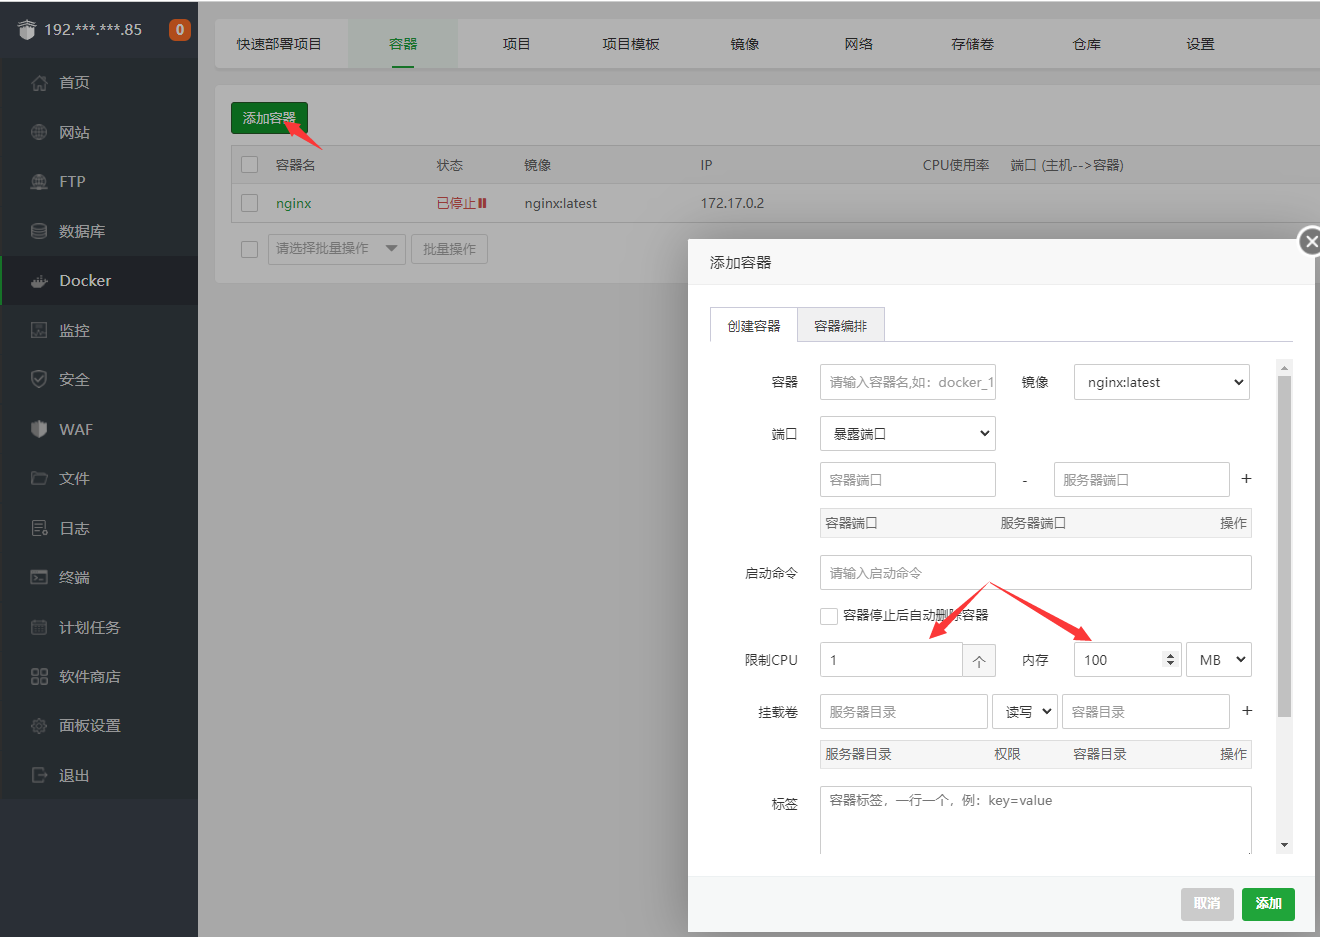Select the 容器 top tab
The height and width of the screenshot is (937, 1320).
(403, 44)
